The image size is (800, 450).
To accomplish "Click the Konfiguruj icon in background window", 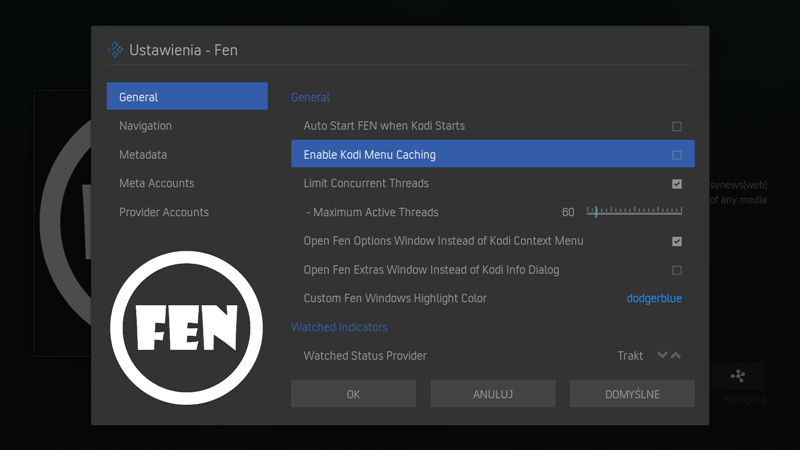I will [x=738, y=376].
